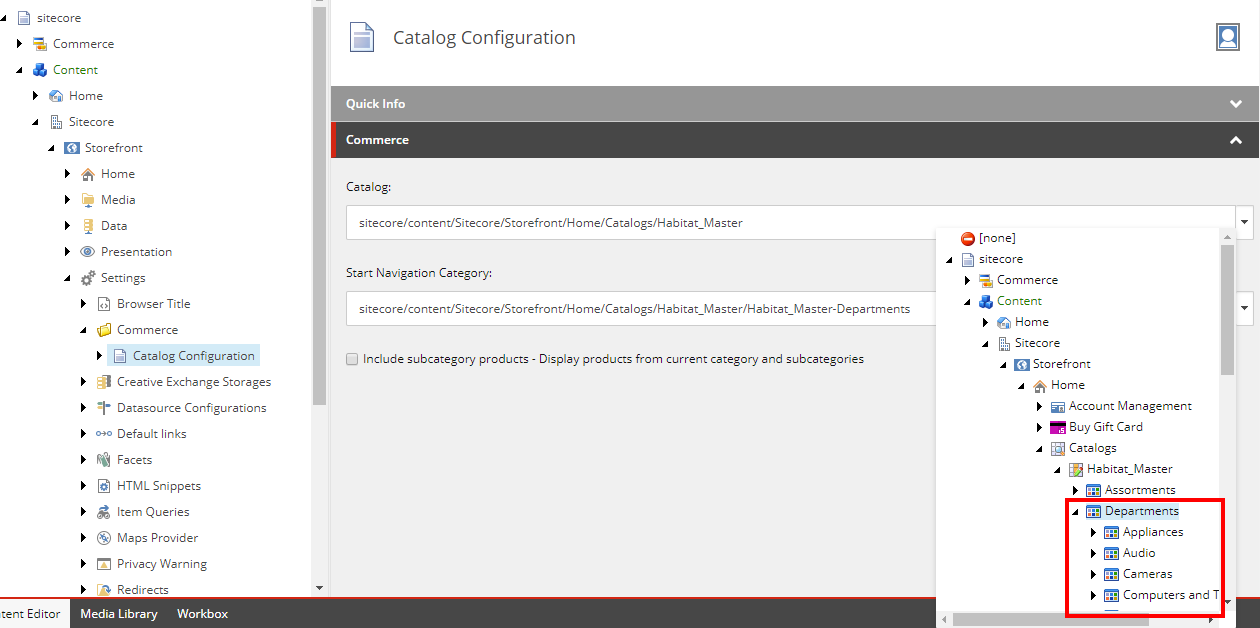Viewport: 1260px width, 628px height.
Task: Open the Catalog field dropdown arrow
Action: point(1244,221)
